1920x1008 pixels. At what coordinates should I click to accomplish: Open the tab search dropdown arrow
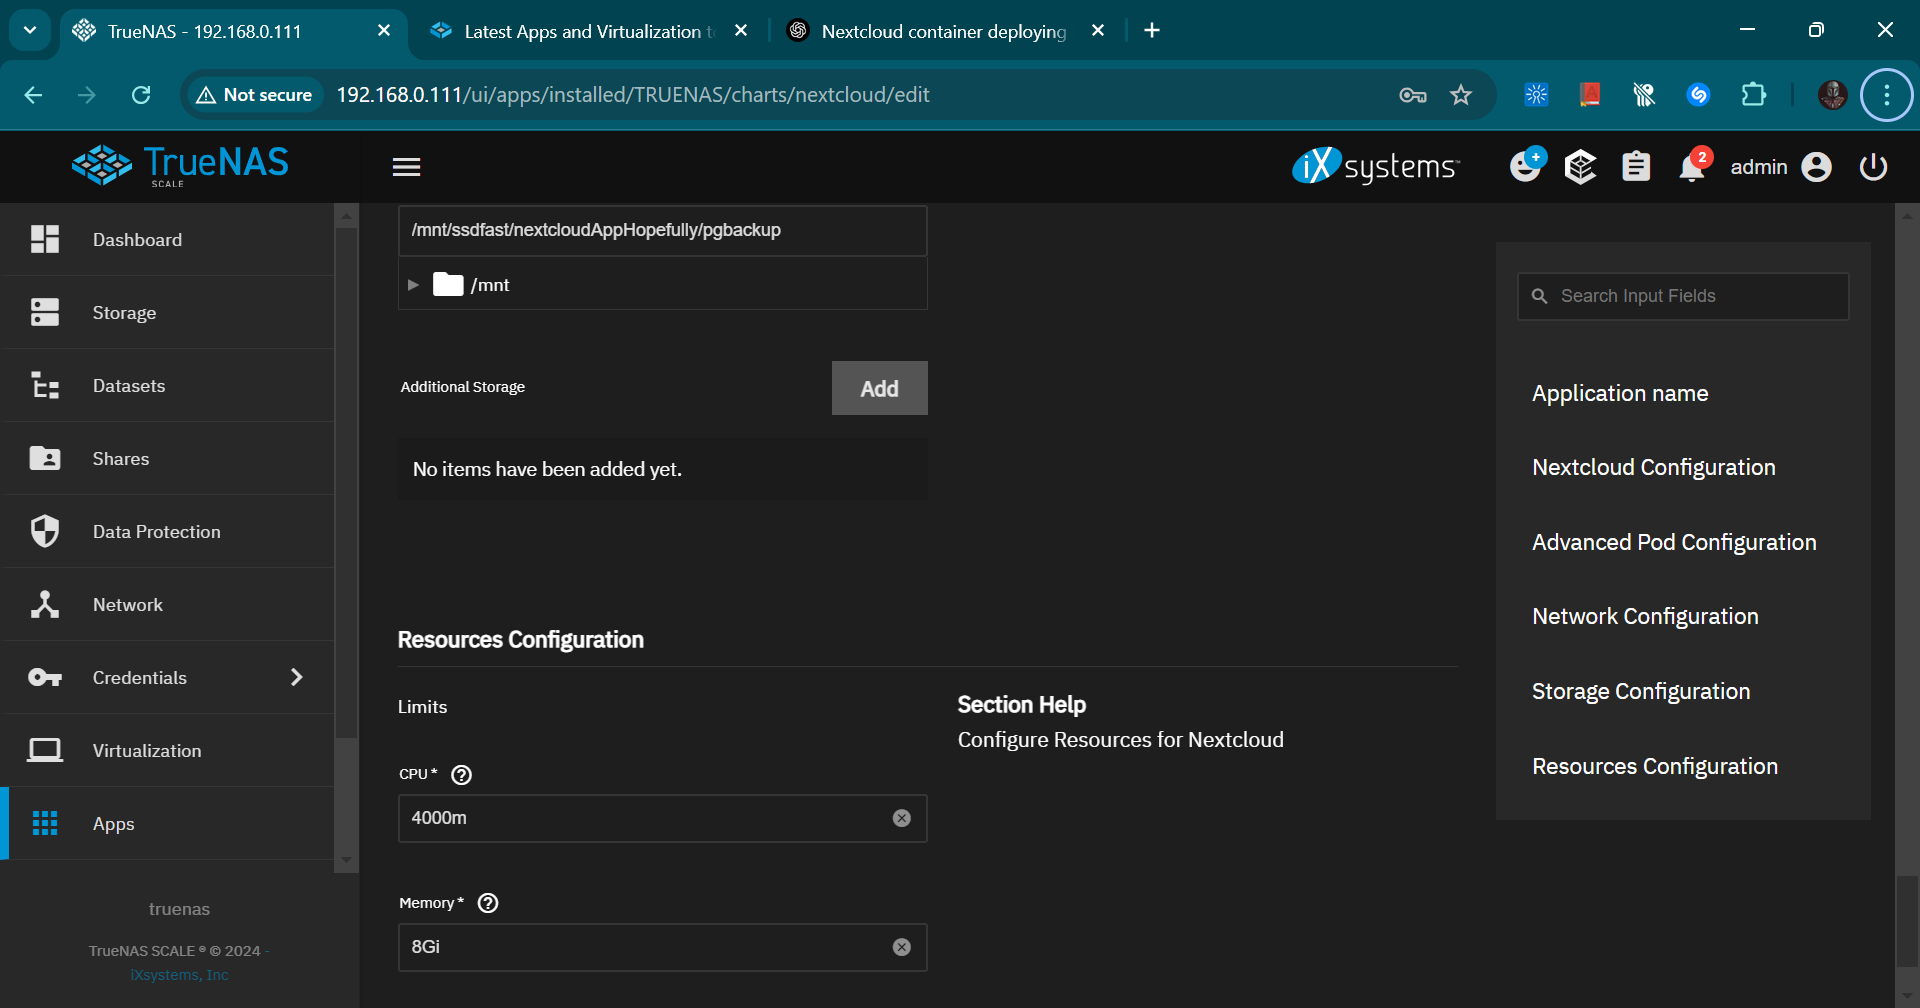[x=30, y=30]
